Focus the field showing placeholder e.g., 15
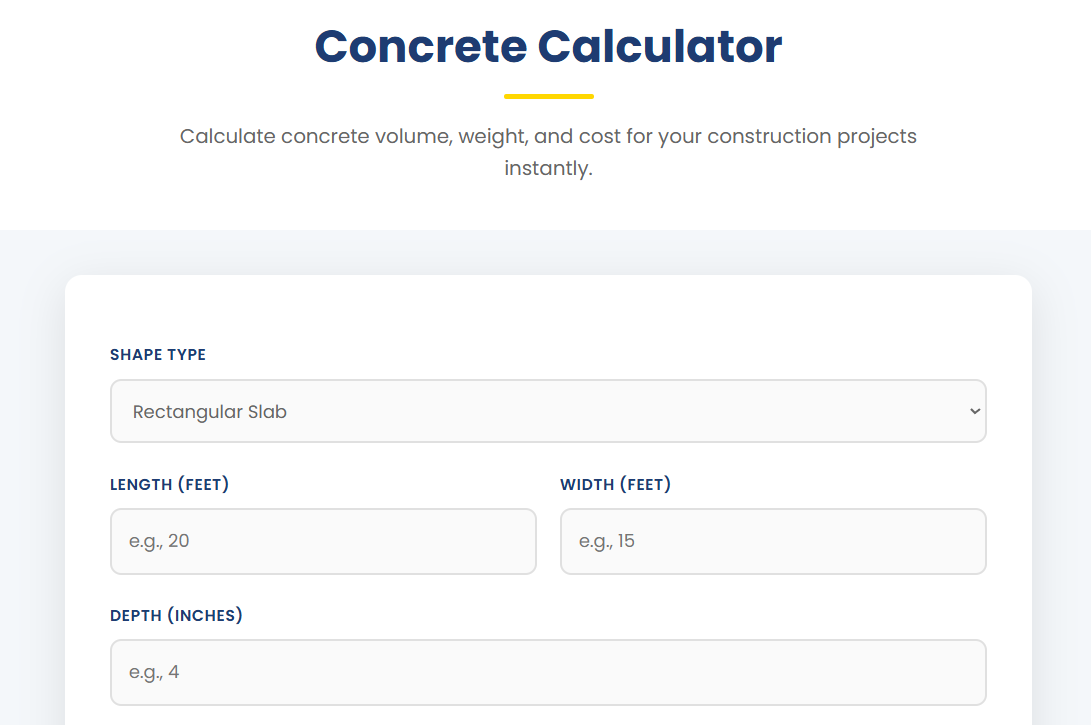Image resolution: width=1091 pixels, height=725 pixels. click(773, 541)
